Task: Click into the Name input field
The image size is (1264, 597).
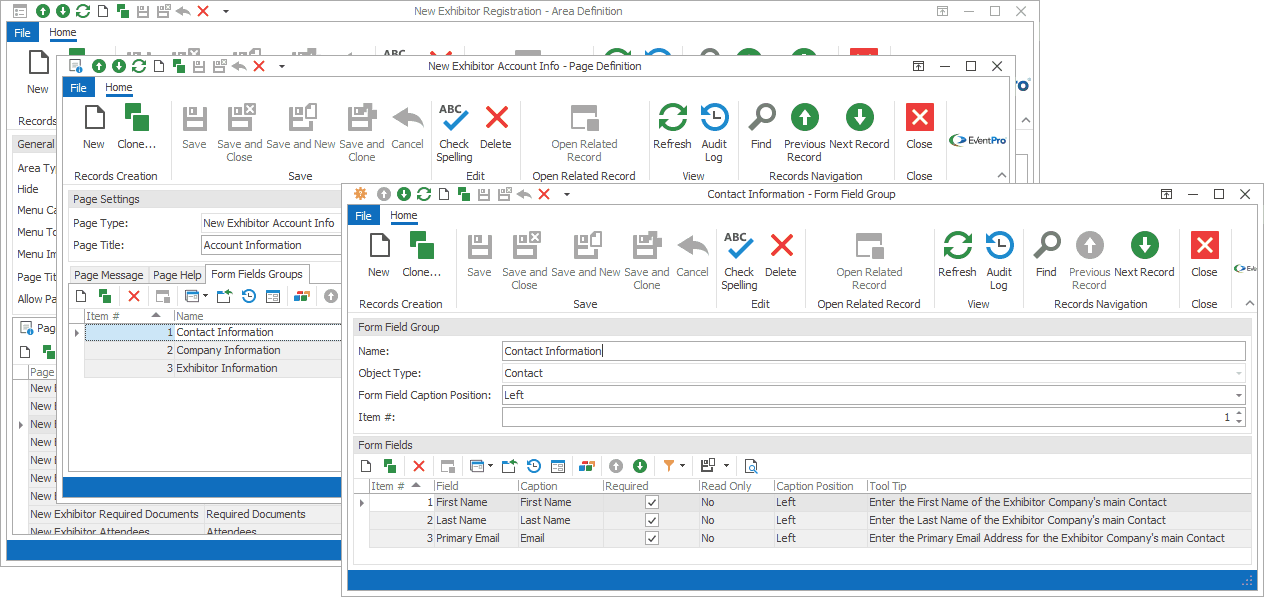Action: click(874, 351)
